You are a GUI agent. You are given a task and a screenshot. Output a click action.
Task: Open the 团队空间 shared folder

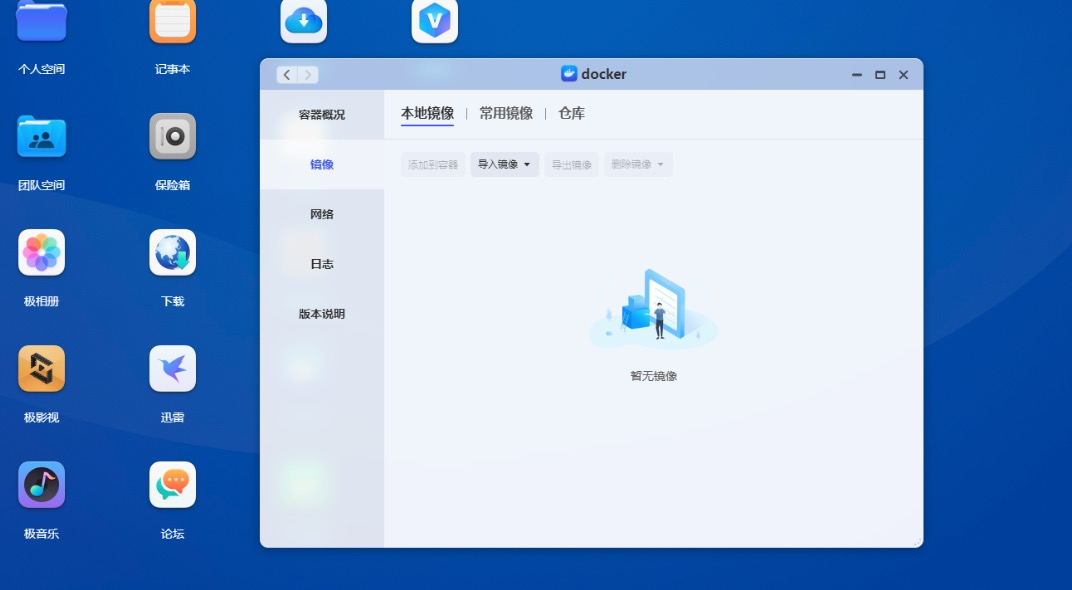pyautogui.click(x=42, y=136)
